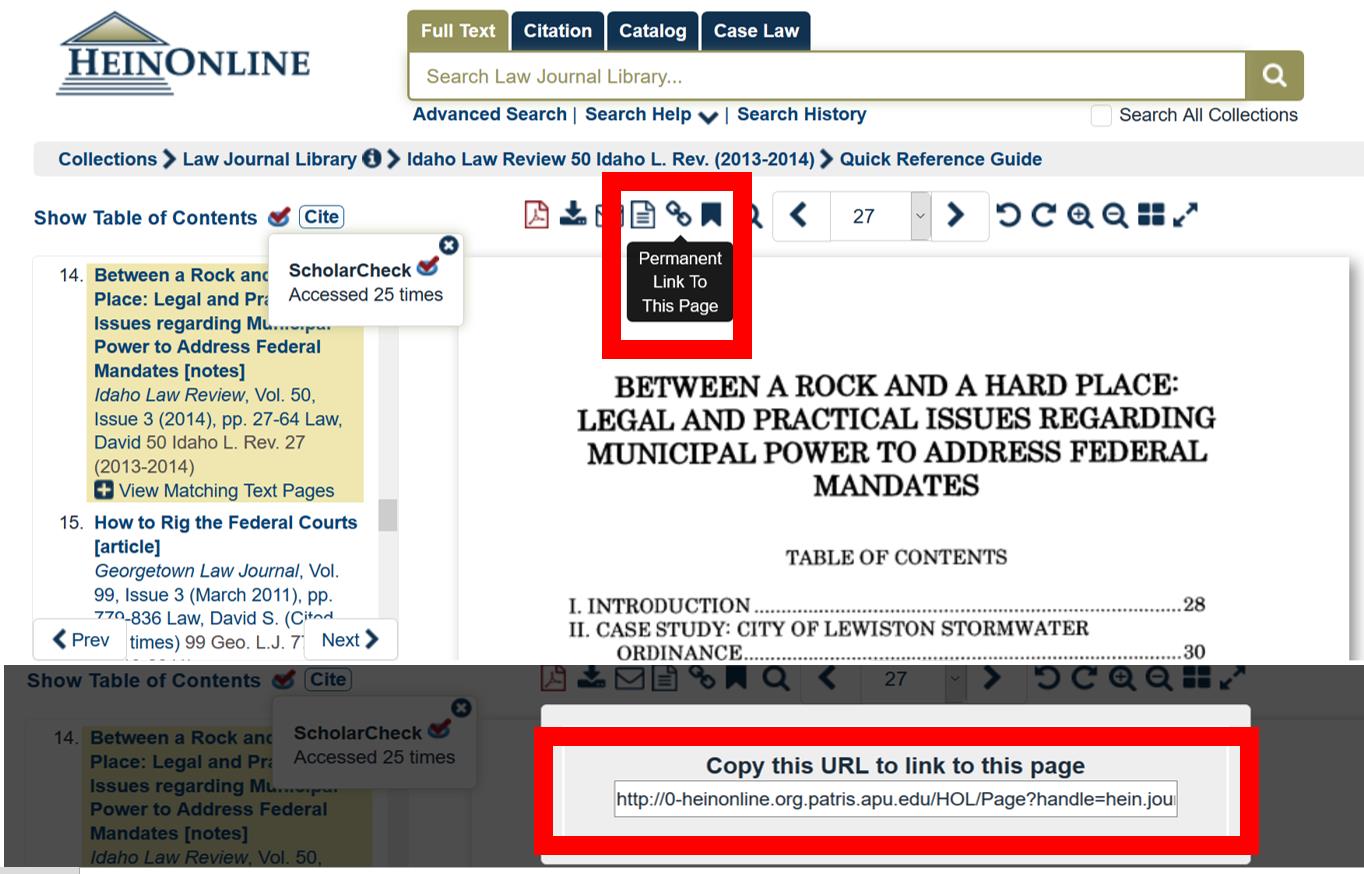The image size is (1364, 874).
Task: Rotate the page clockwise
Action: point(1043,215)
